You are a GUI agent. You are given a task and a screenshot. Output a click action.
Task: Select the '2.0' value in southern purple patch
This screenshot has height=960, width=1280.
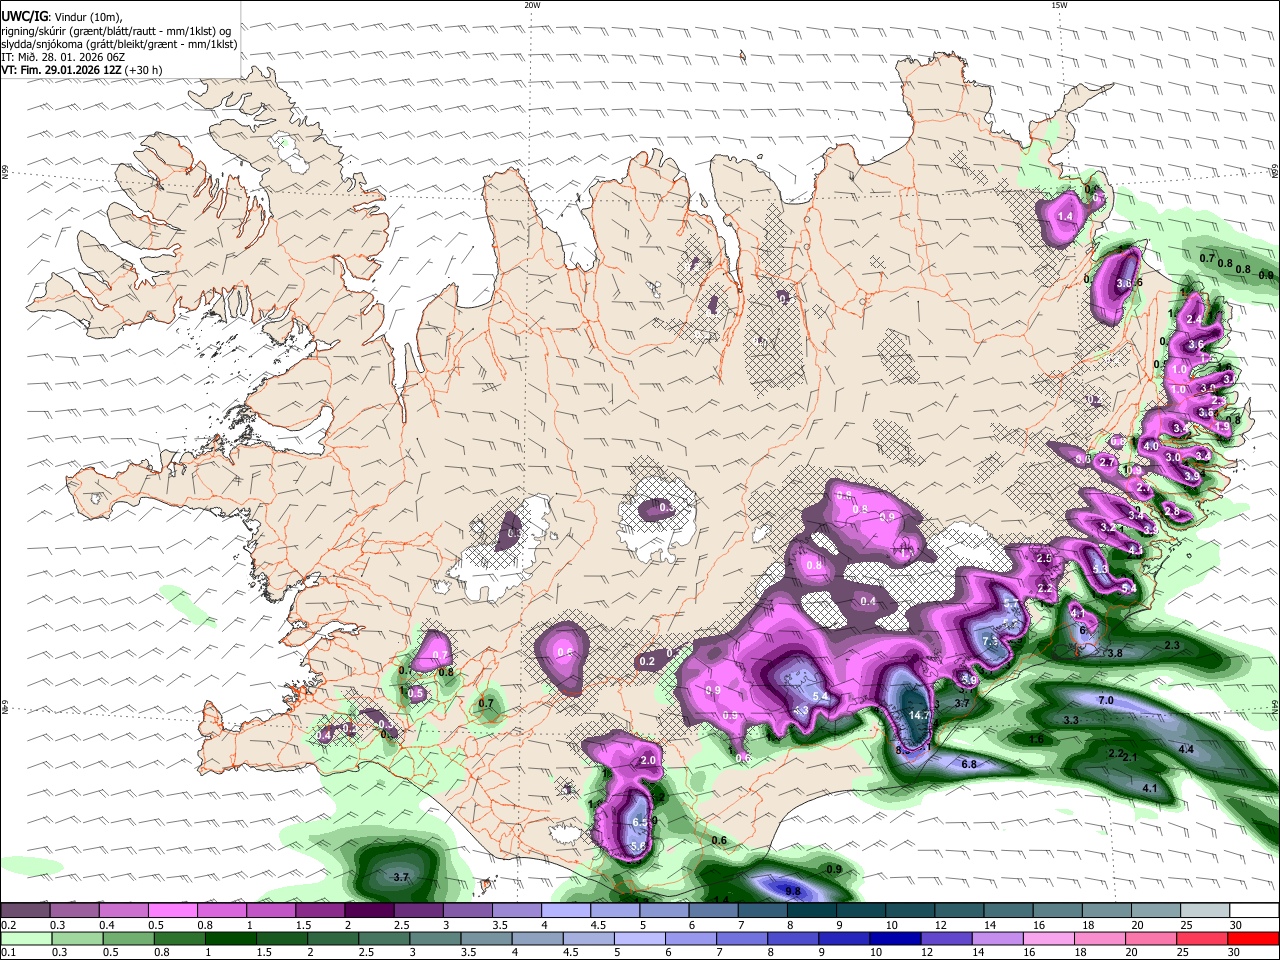(647, 760)
